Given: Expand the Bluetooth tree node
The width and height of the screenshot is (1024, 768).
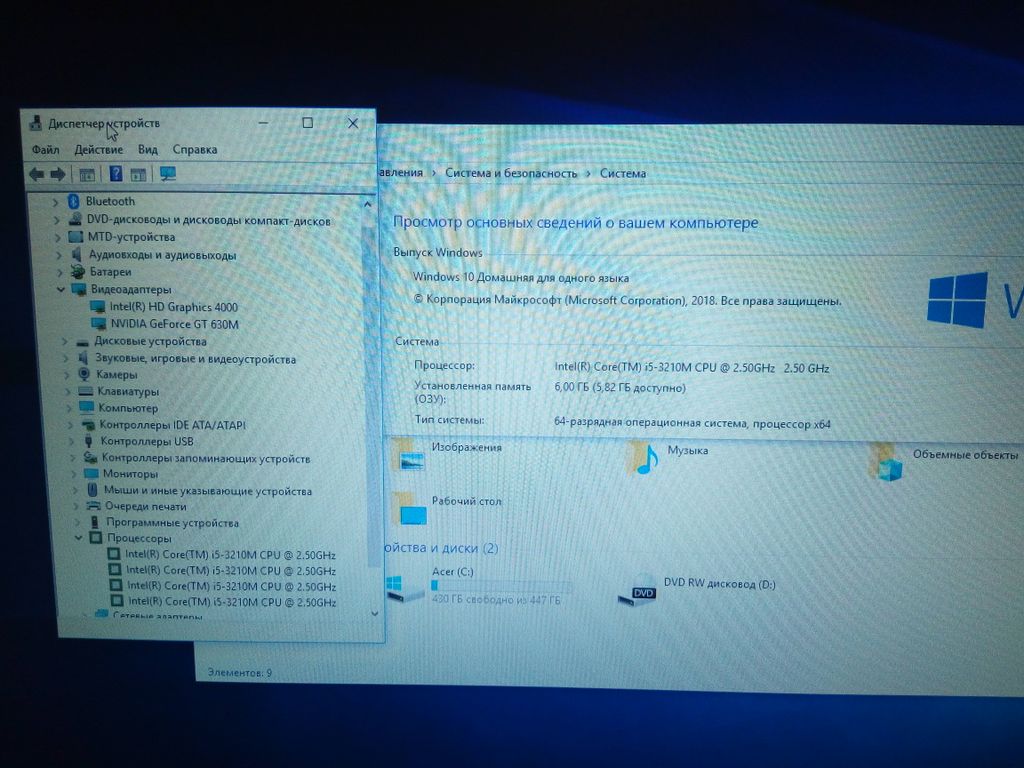Looking at the screenshot, I should coord(56,202).
